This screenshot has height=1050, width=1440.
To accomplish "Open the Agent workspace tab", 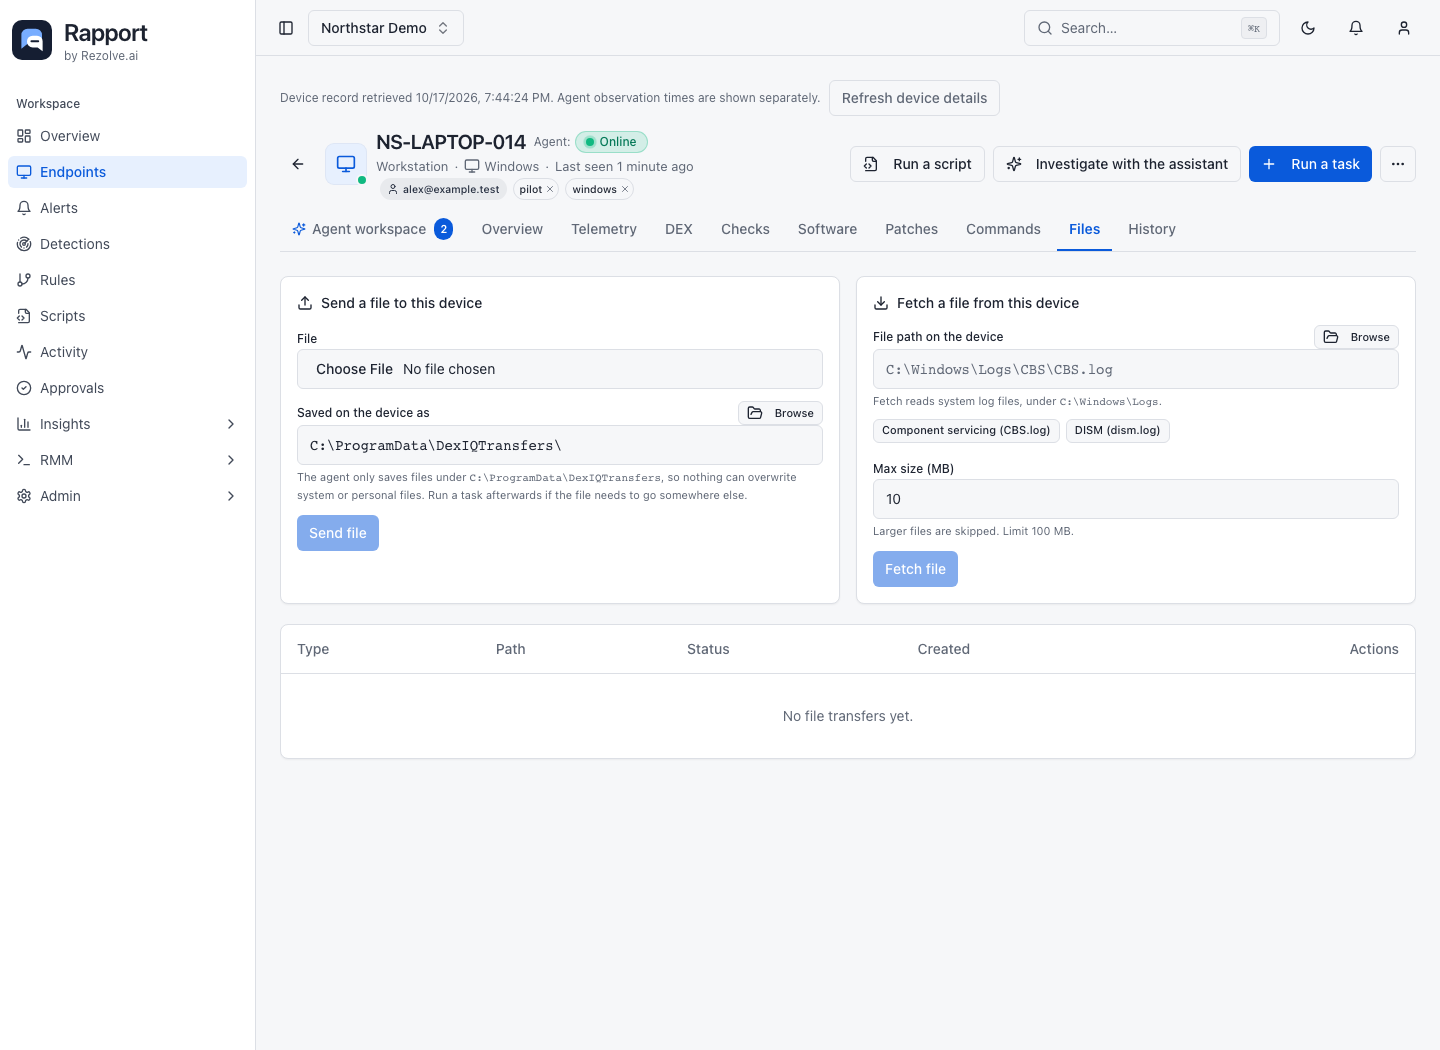I will click(x=372, y=229).
